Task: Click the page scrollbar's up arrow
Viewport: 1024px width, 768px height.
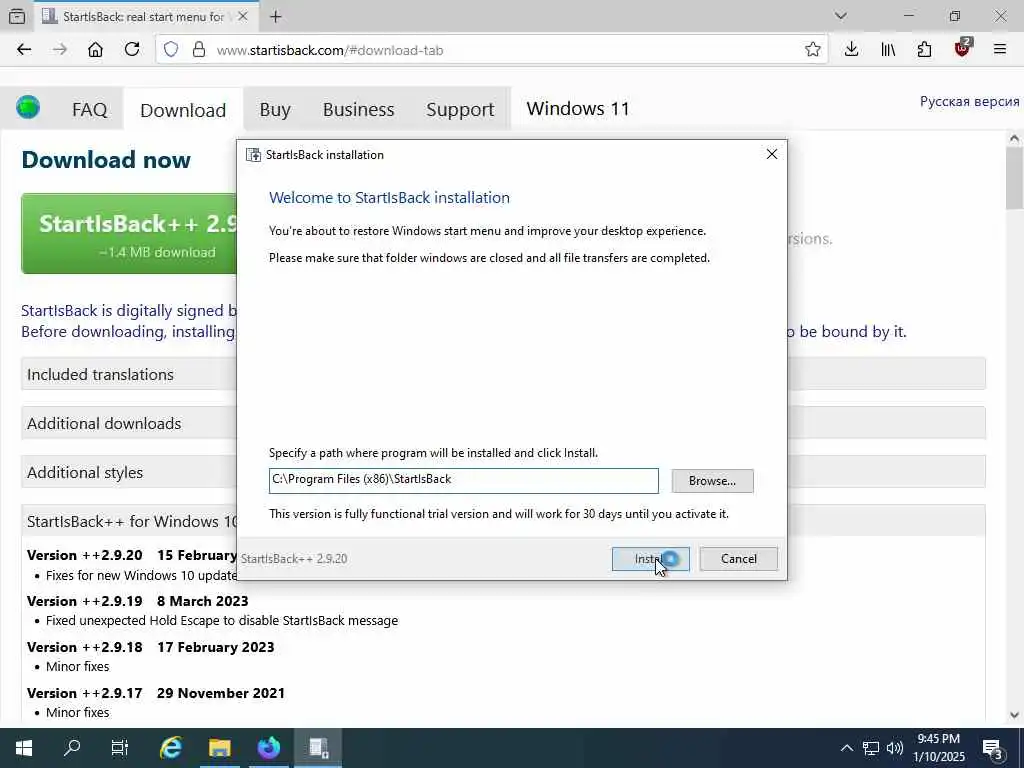Action: pos(1014,138)
